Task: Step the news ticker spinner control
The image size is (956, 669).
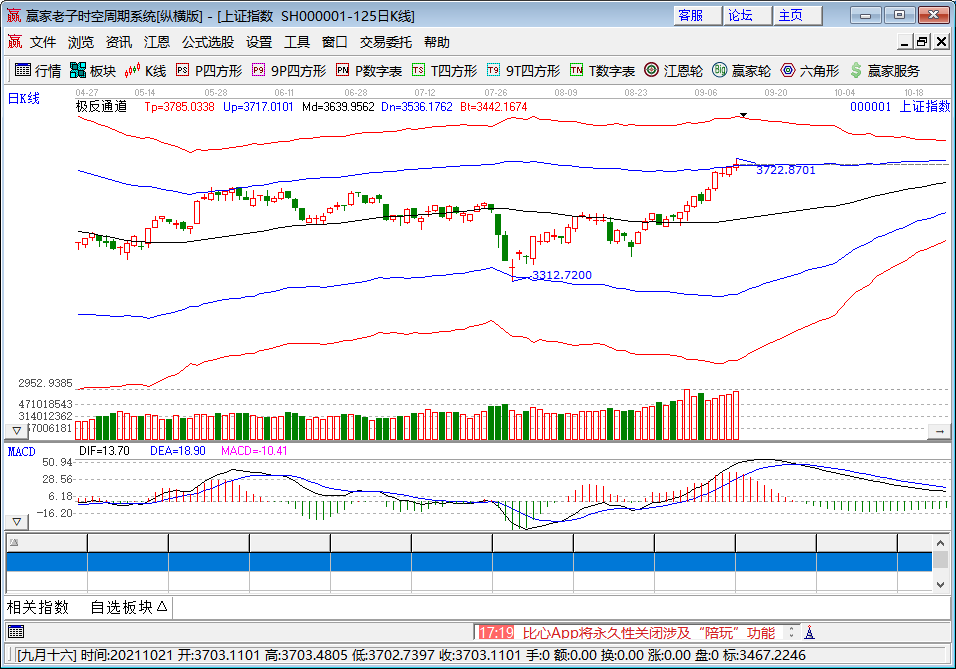Action: click(x=791, y=632)
